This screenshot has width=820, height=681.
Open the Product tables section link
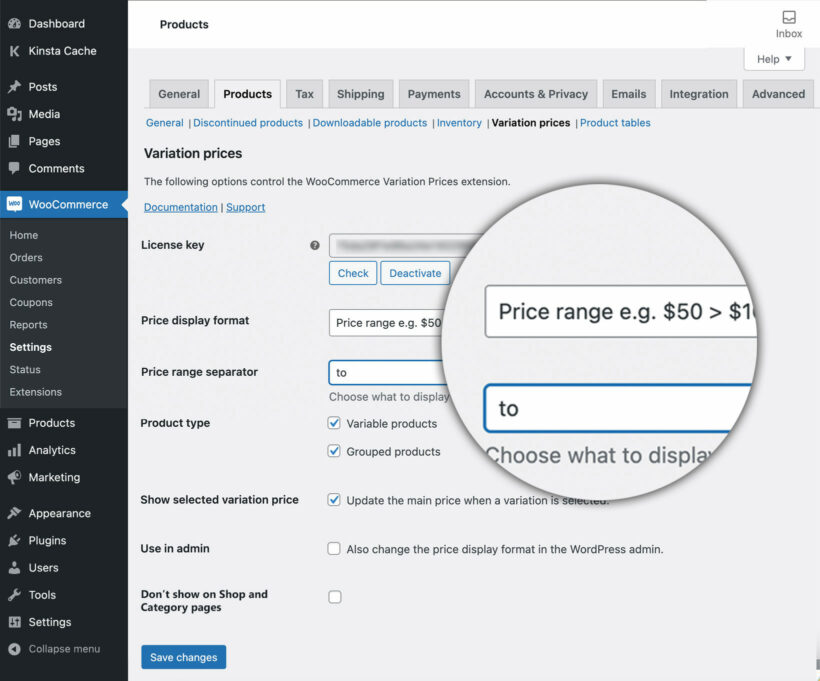click(615, 123)
